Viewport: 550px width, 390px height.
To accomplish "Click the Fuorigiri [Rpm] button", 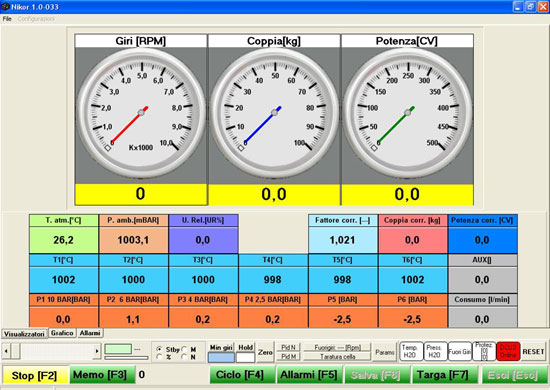I will coord(337,347).
